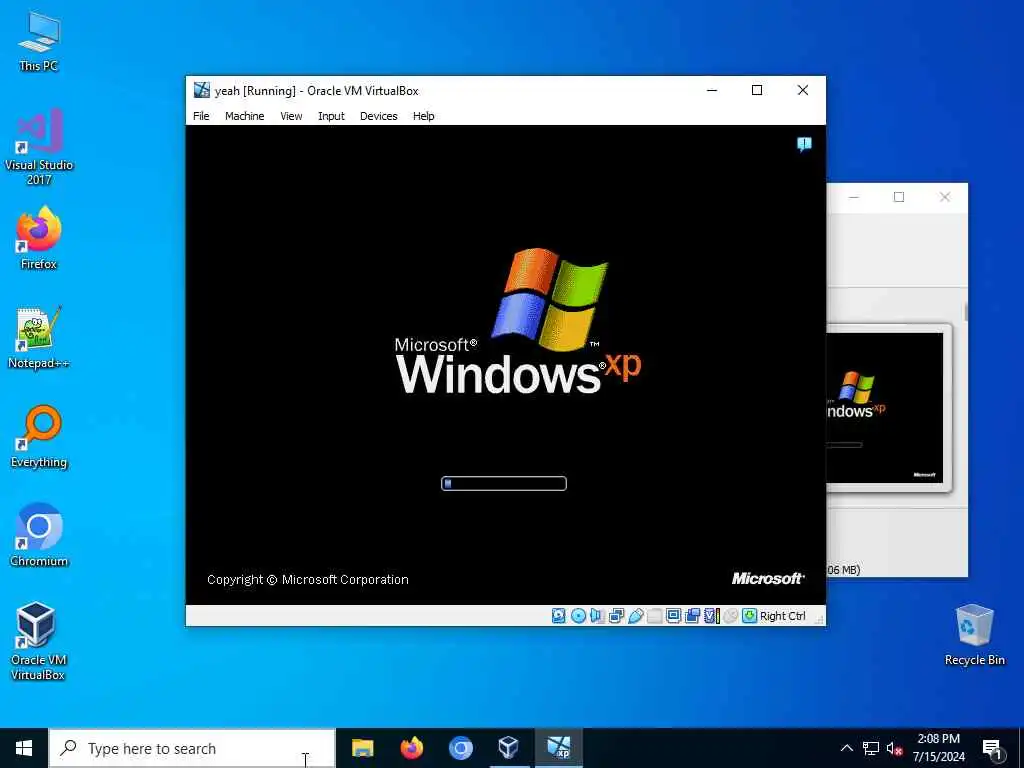Select the Oracle VM VirtualBox desktop shortcut

pos(39,641)
